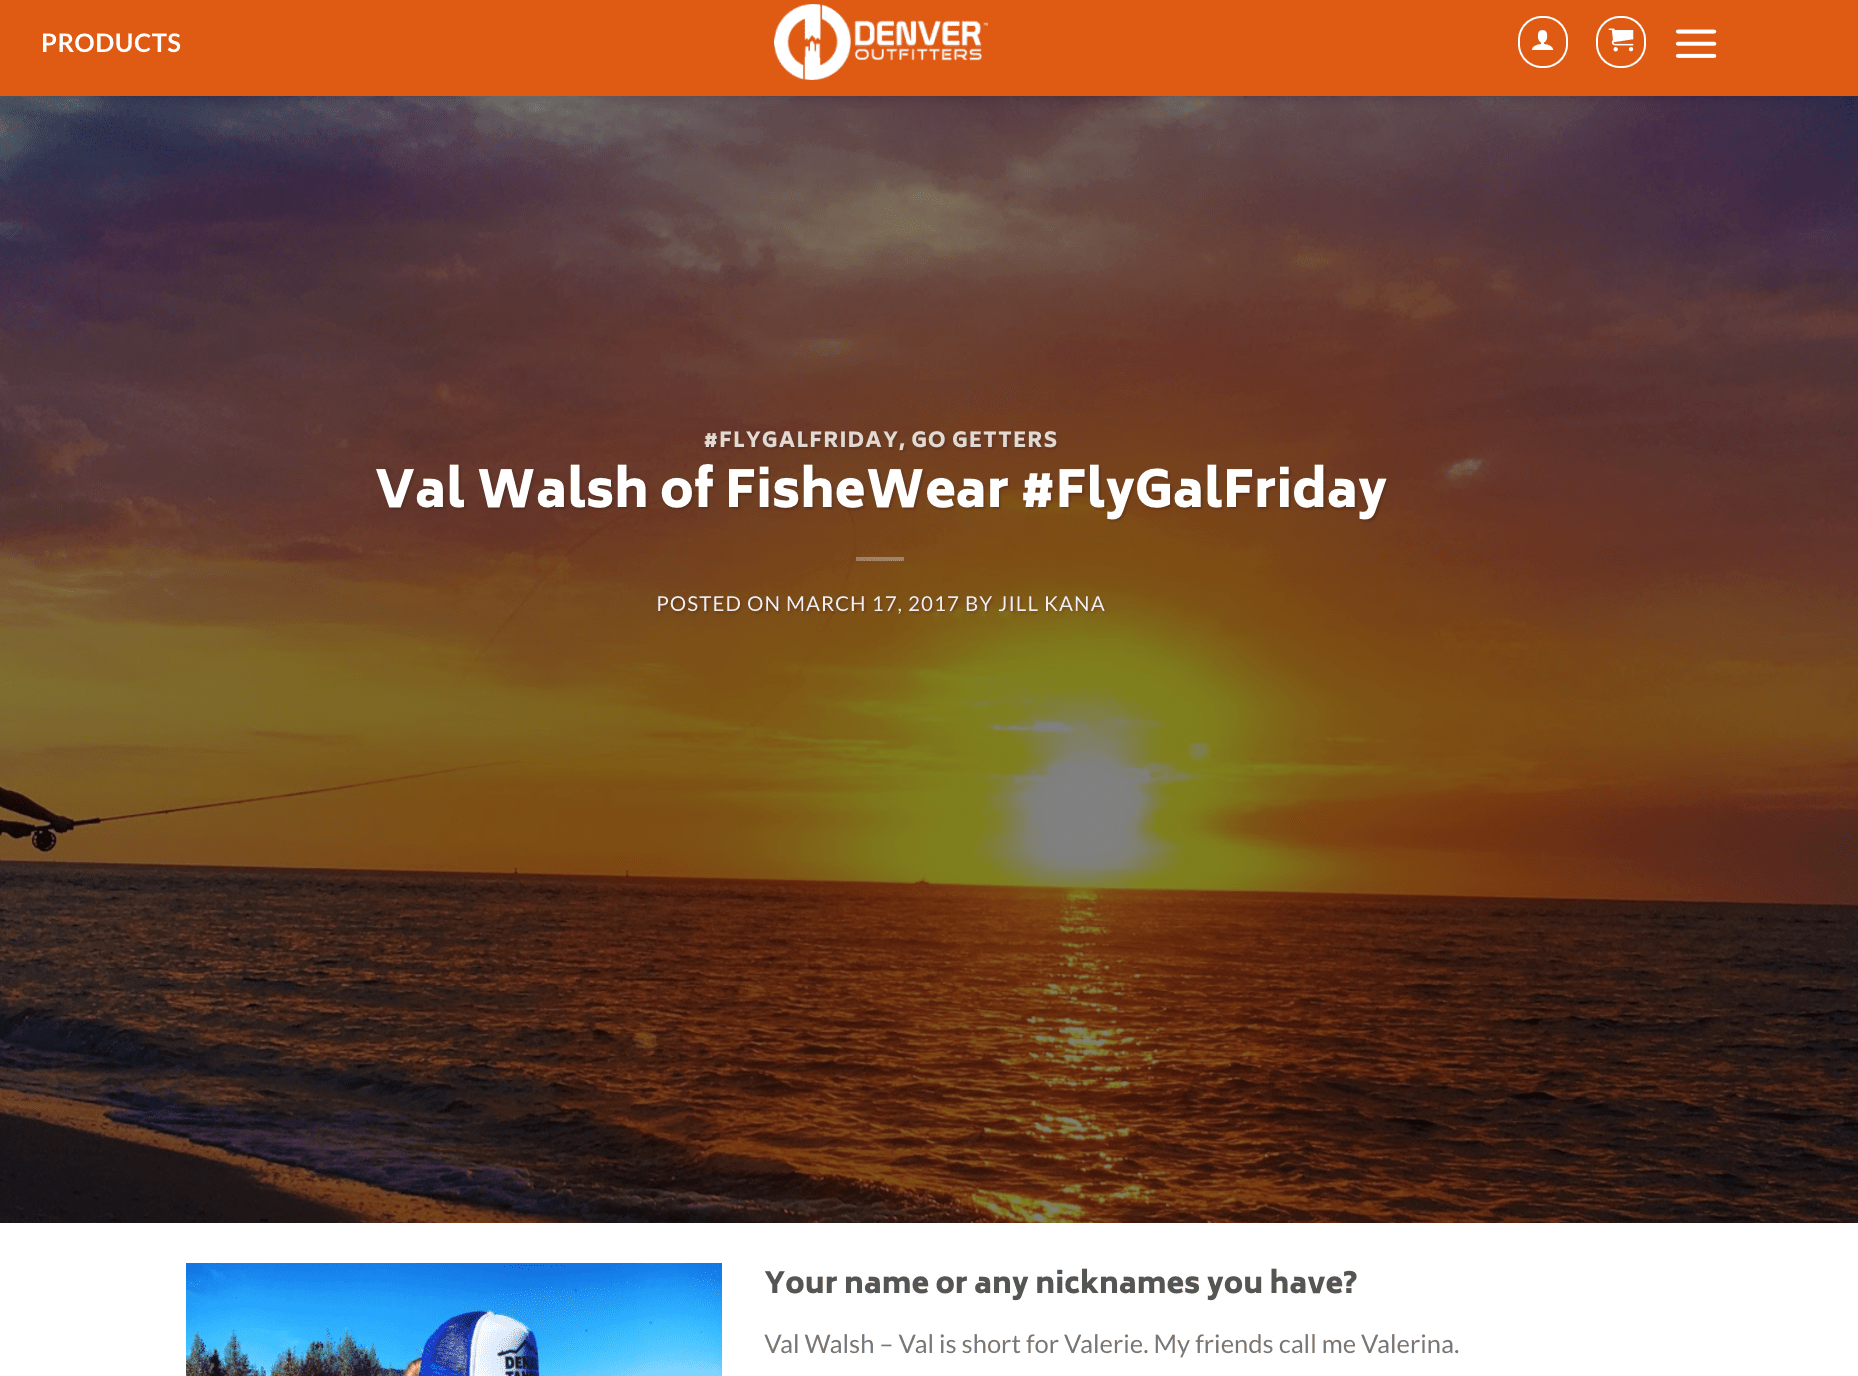Click the DENVER OUTFITTERS logo text
1858x1376 pixels.
click(919, 41)
